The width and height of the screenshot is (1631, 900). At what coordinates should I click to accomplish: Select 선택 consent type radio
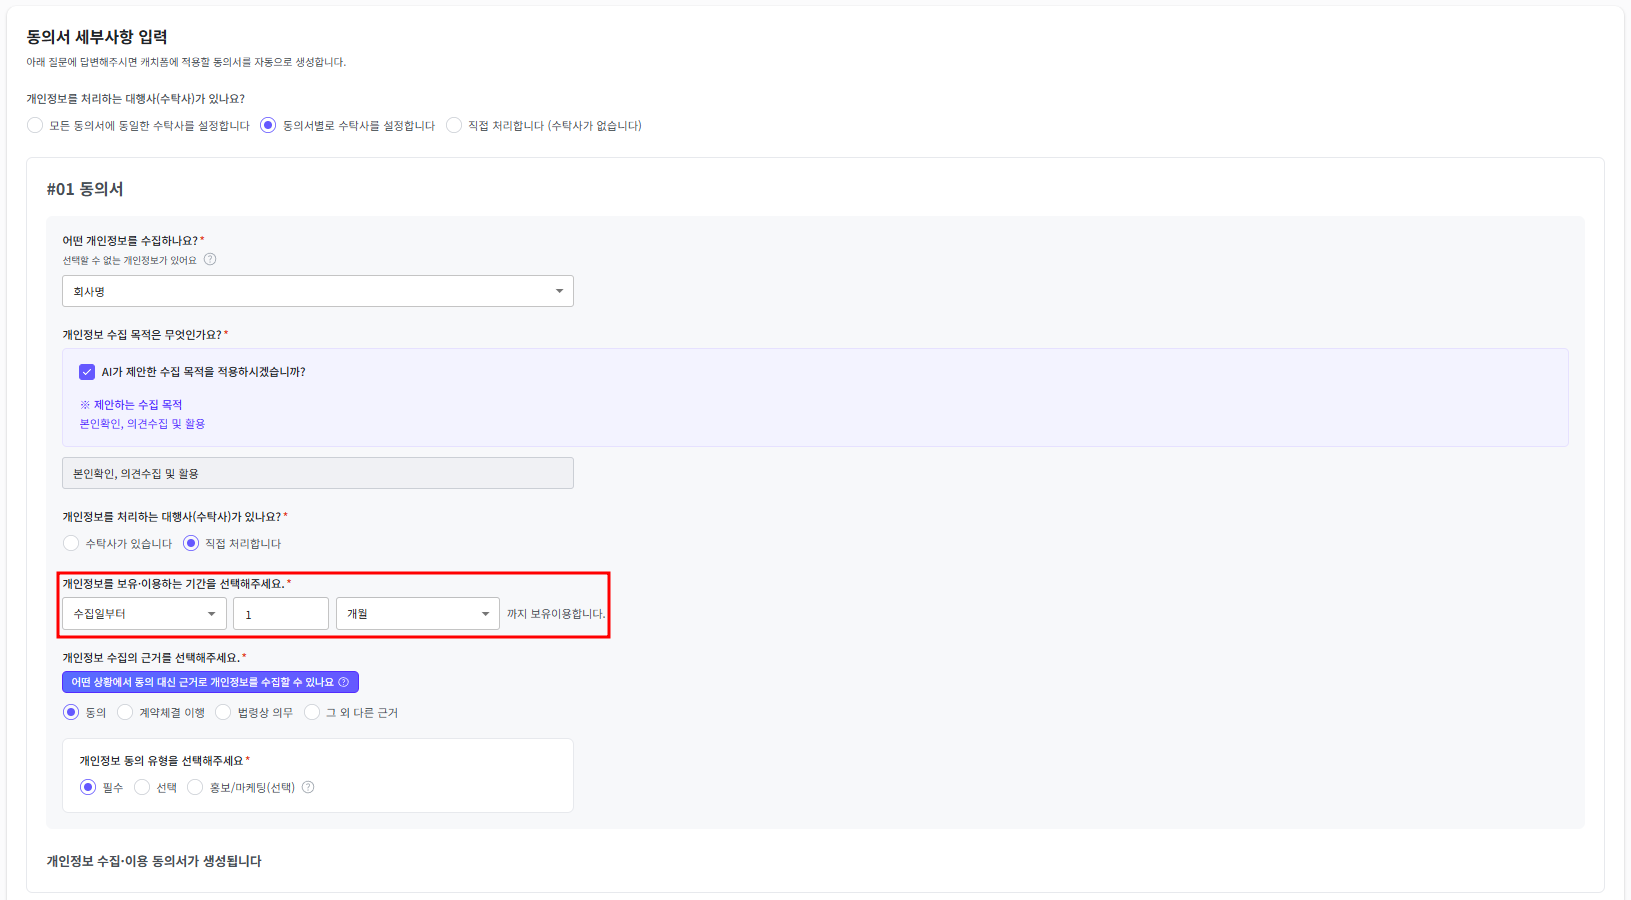142,787
